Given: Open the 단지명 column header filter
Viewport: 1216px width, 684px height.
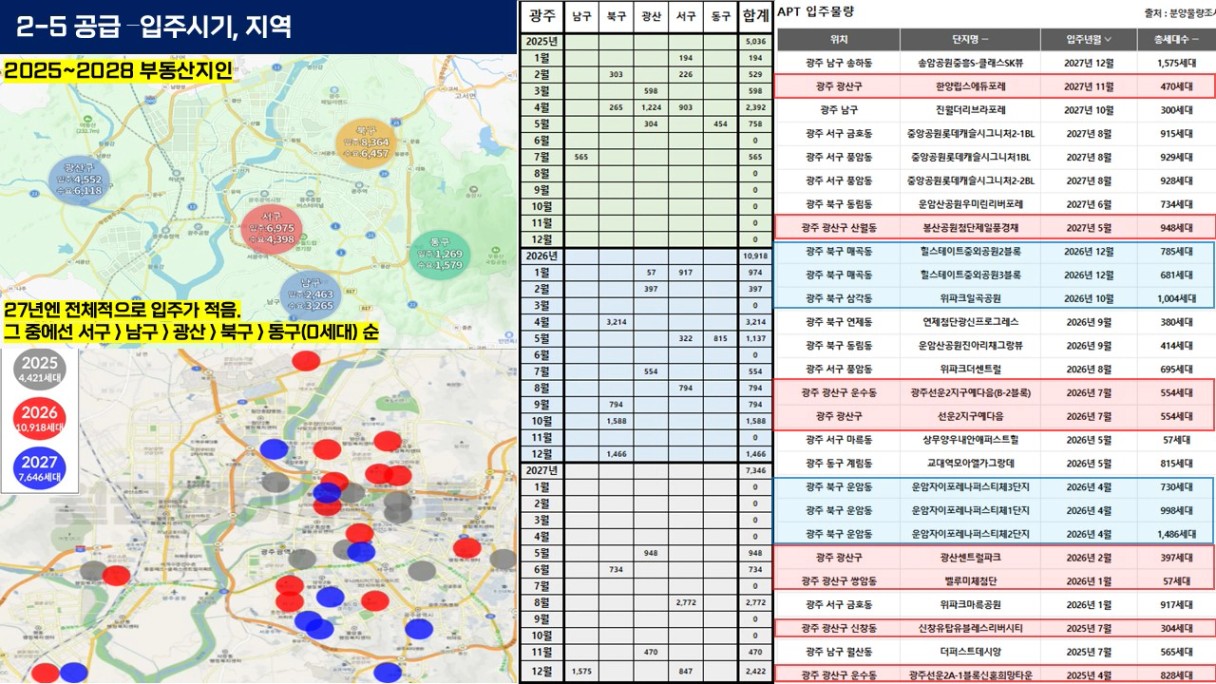Looking at the screenshot, I should click(x=986, y=39).
